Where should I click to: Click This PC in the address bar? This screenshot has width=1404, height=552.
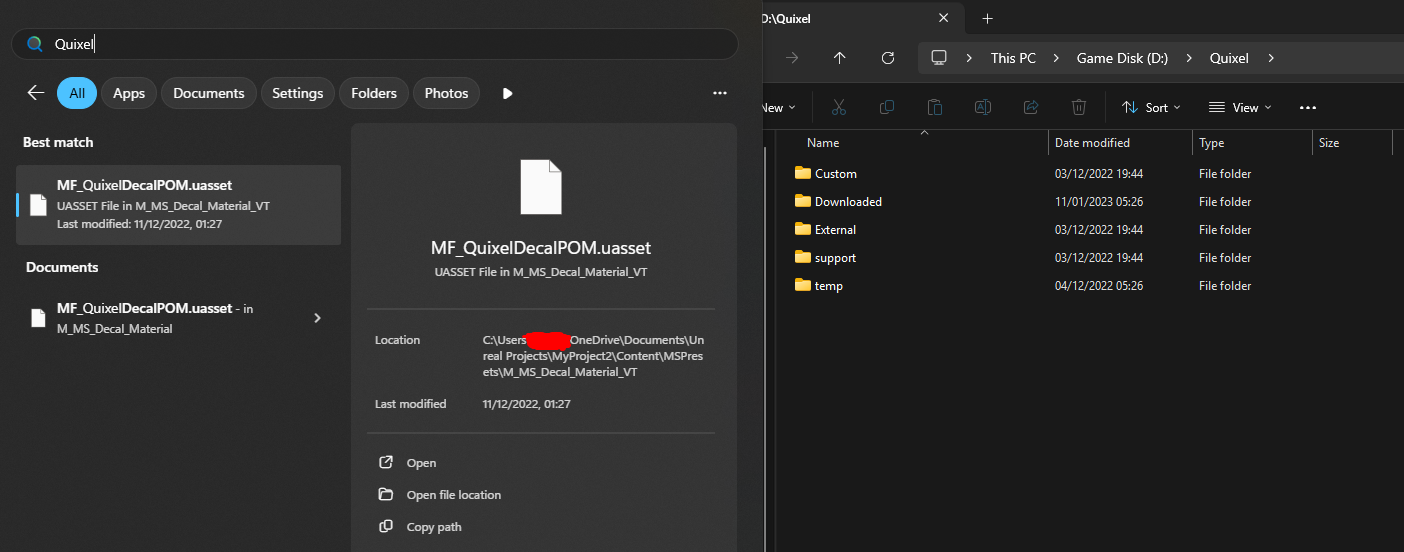(1013, 58)
